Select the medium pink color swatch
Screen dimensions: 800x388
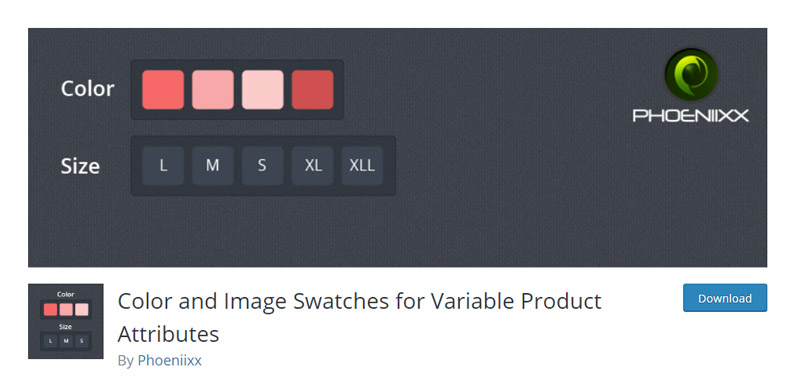pyautogui.click(x=213, y=90)
